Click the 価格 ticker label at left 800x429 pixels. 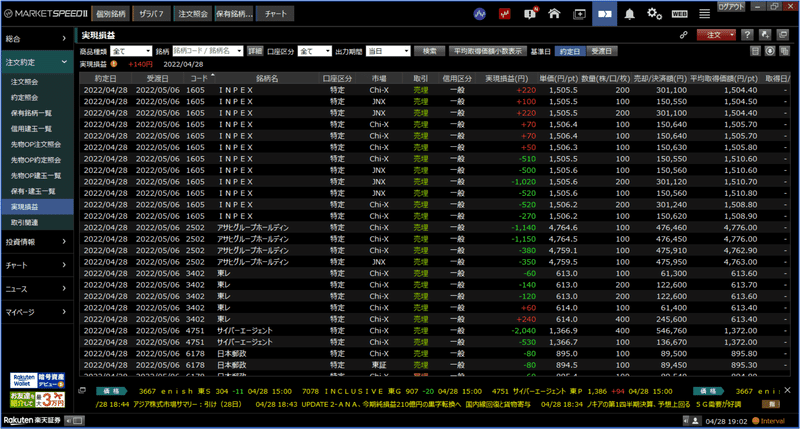(111, 391)
